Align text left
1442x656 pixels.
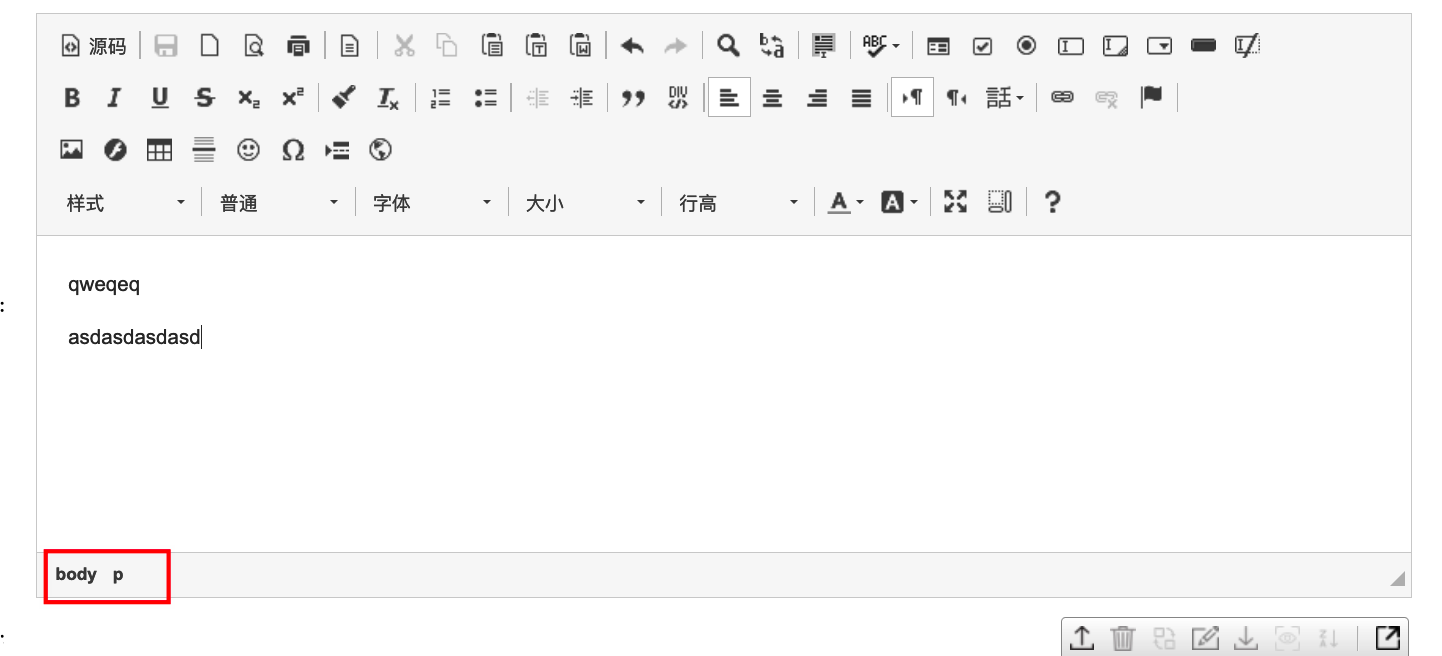[729, 97]
